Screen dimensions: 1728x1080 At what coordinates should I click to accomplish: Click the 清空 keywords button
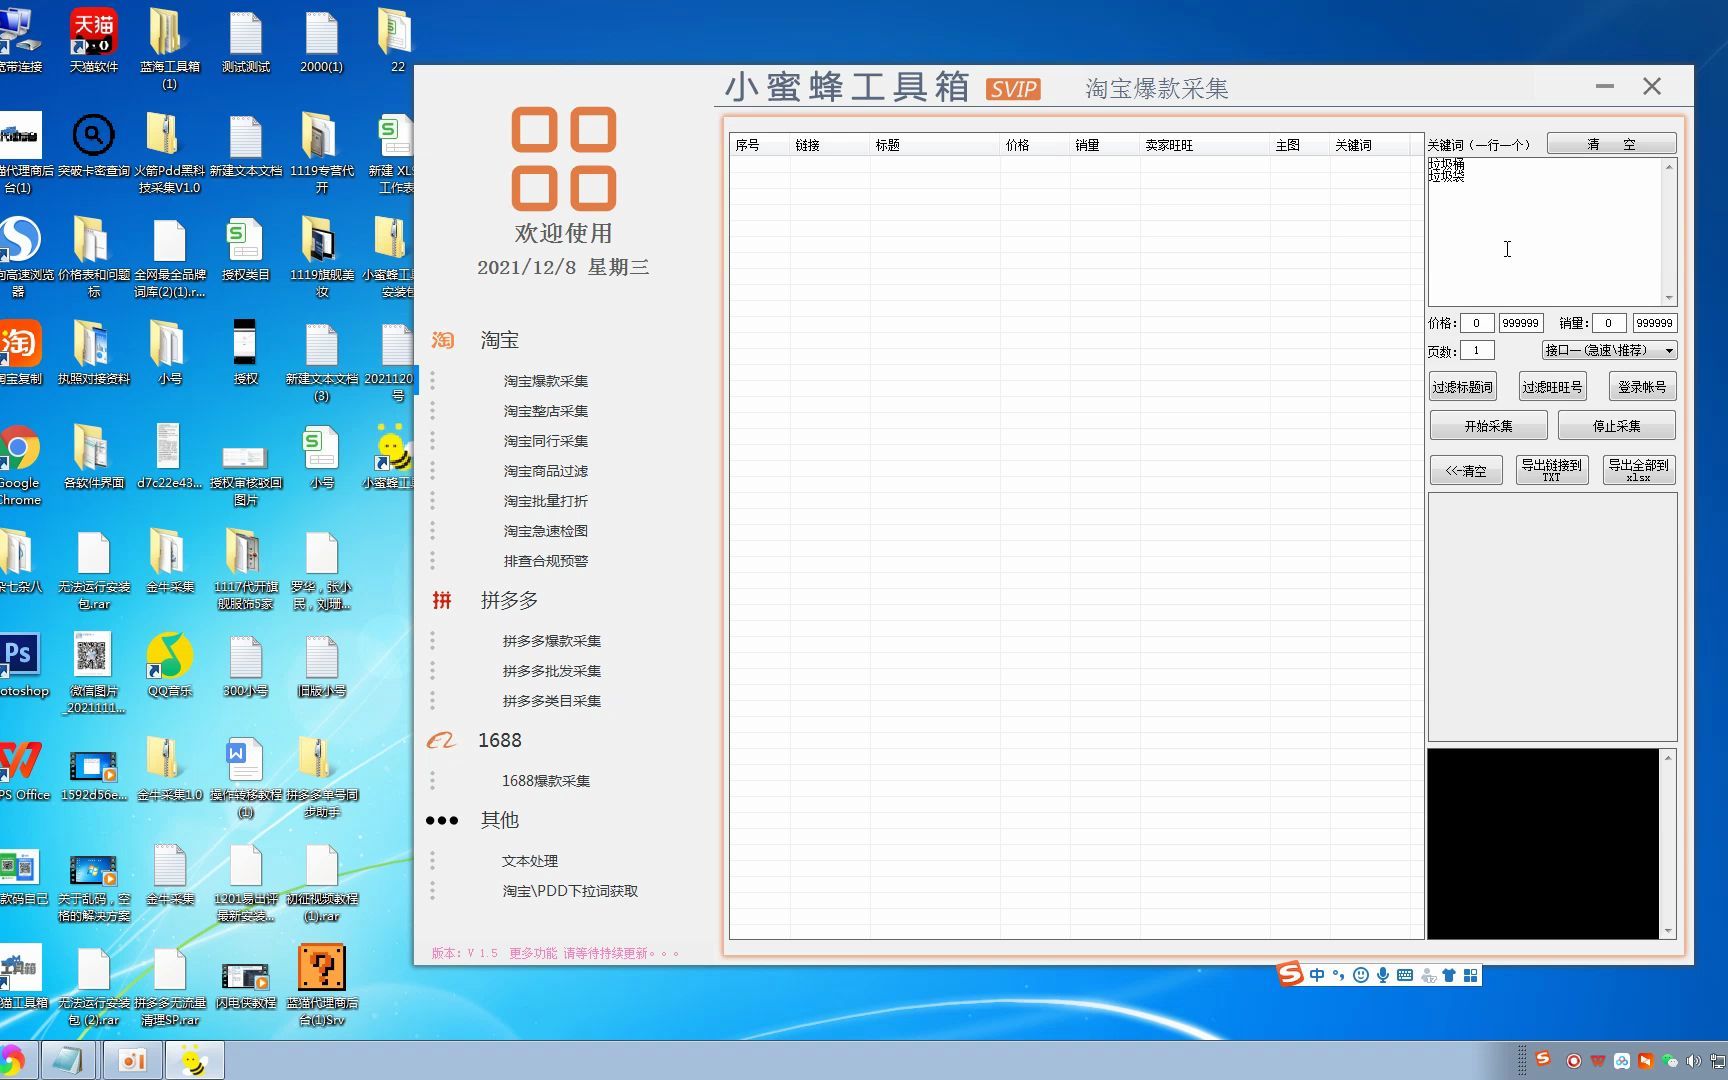(1611, 144)
